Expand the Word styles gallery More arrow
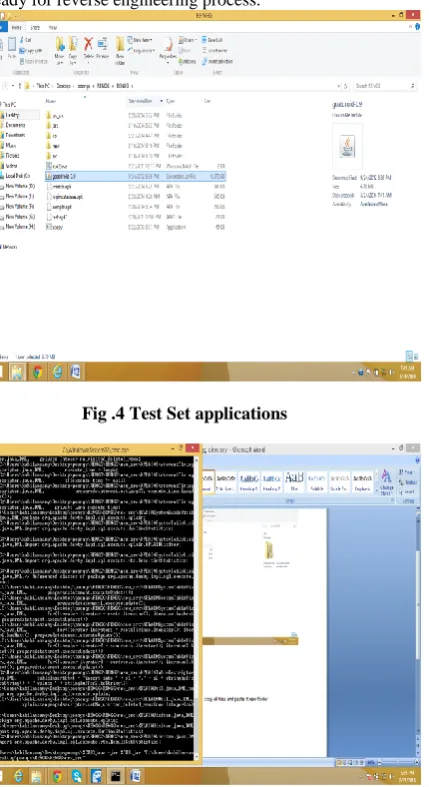The width and height of the screenshot is (429, 787). (x=376, y=489)
